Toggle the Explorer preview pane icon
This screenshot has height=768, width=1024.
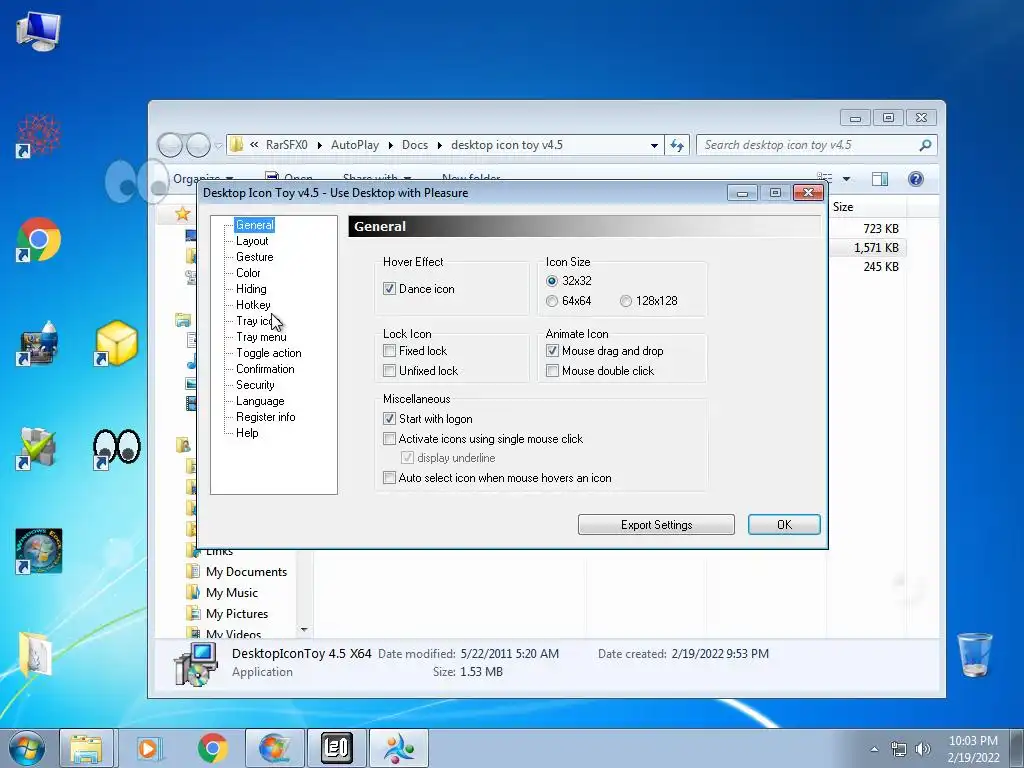(x=880, y=179)
